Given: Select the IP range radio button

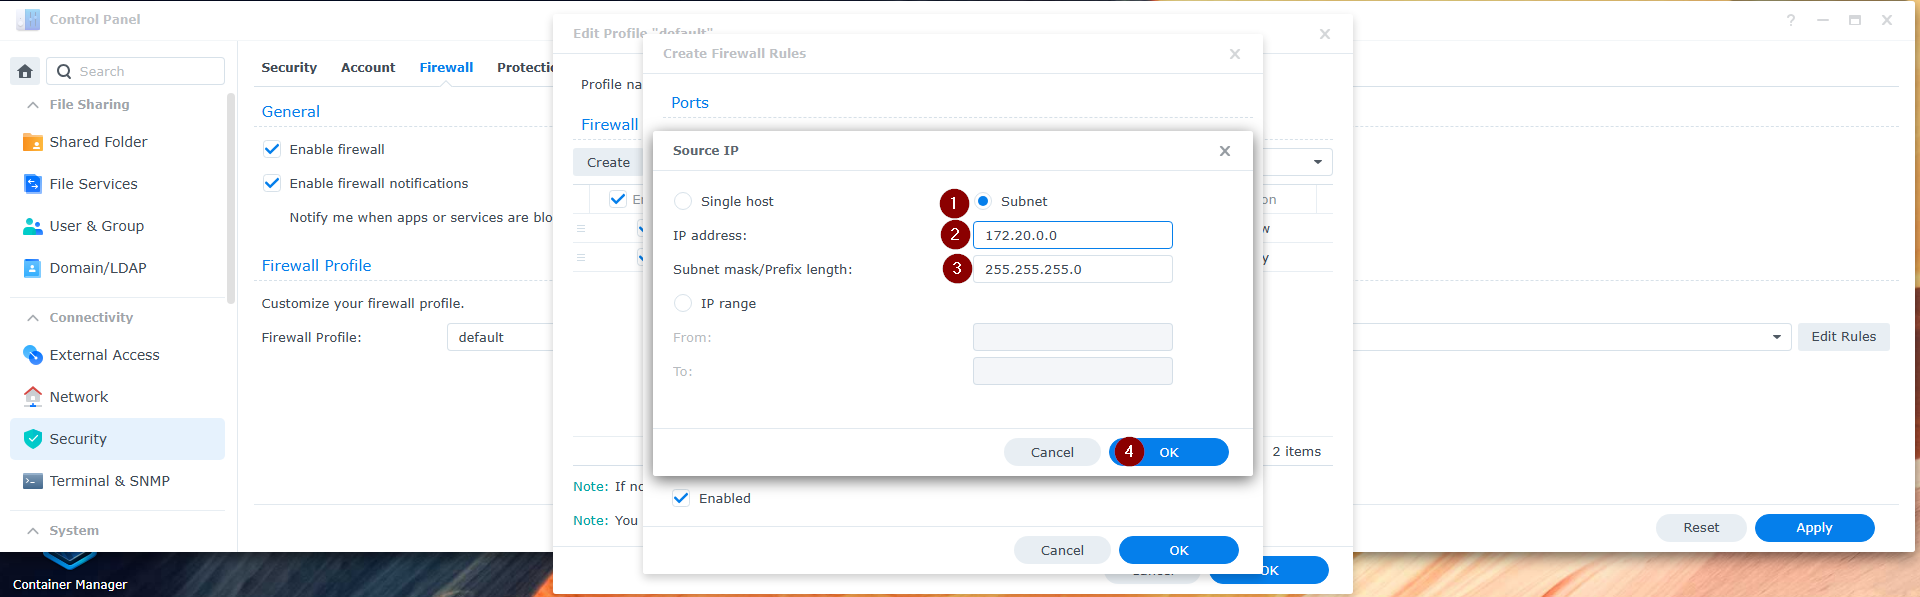Looking at the screenshot, I should [x=683, y=303].
